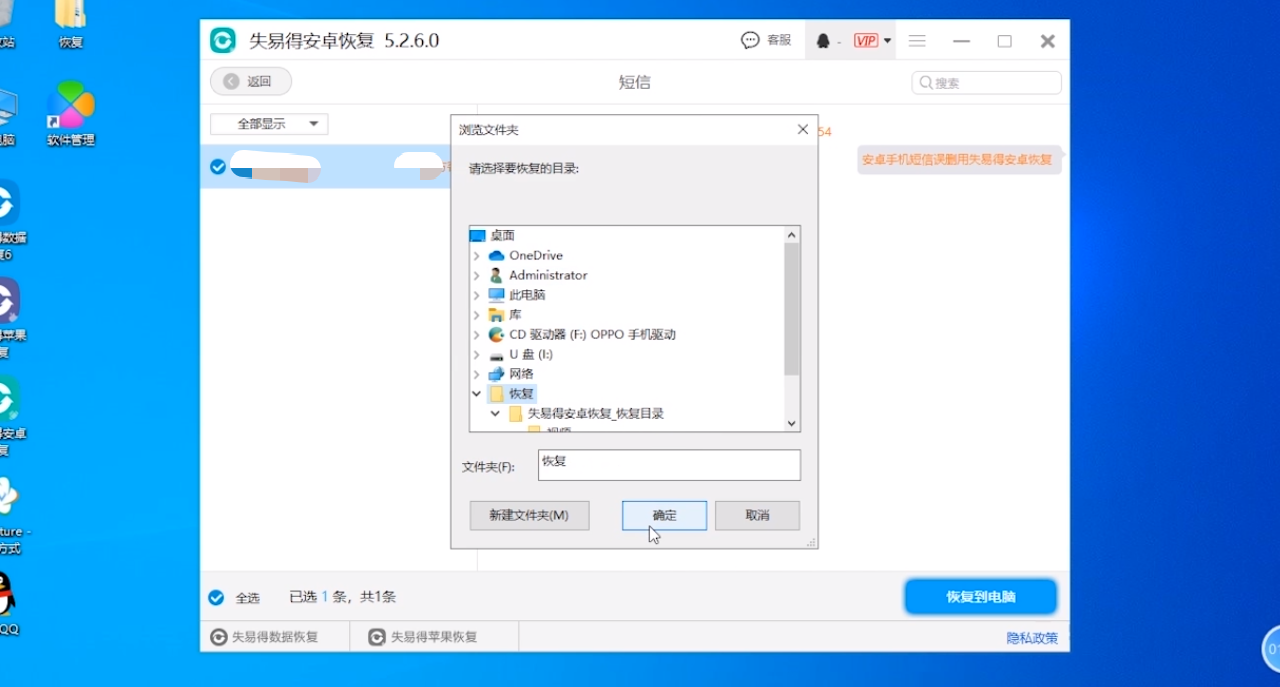Screen dimensions: 1280x687
Task: Toggle the 全选 select-all checkbox
Action: point(216,598)
